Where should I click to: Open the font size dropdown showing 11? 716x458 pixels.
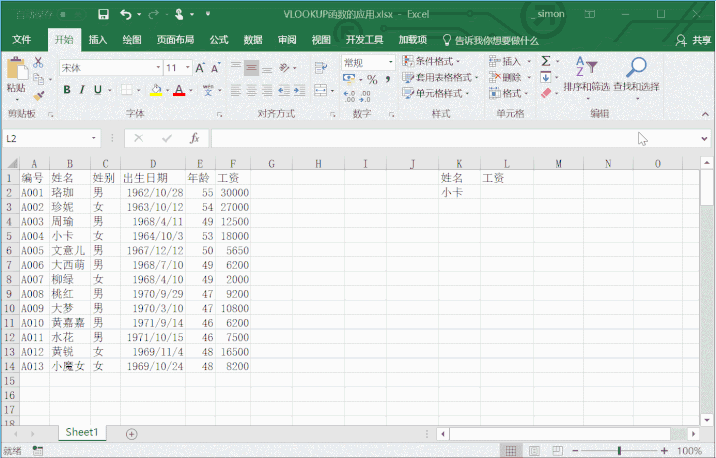[188, 68]
